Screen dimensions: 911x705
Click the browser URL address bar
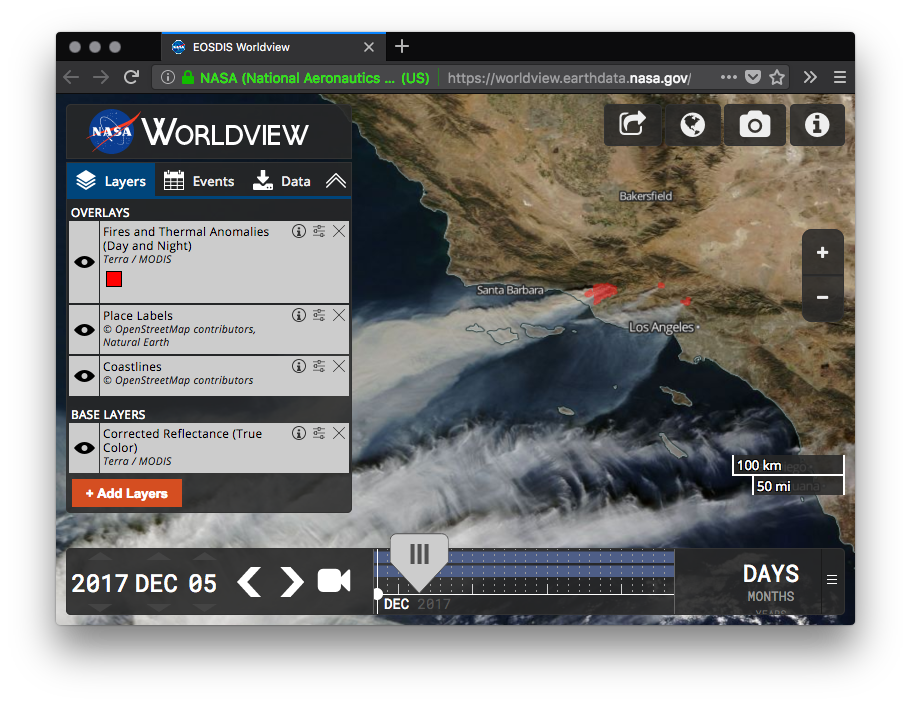point(471,77)
